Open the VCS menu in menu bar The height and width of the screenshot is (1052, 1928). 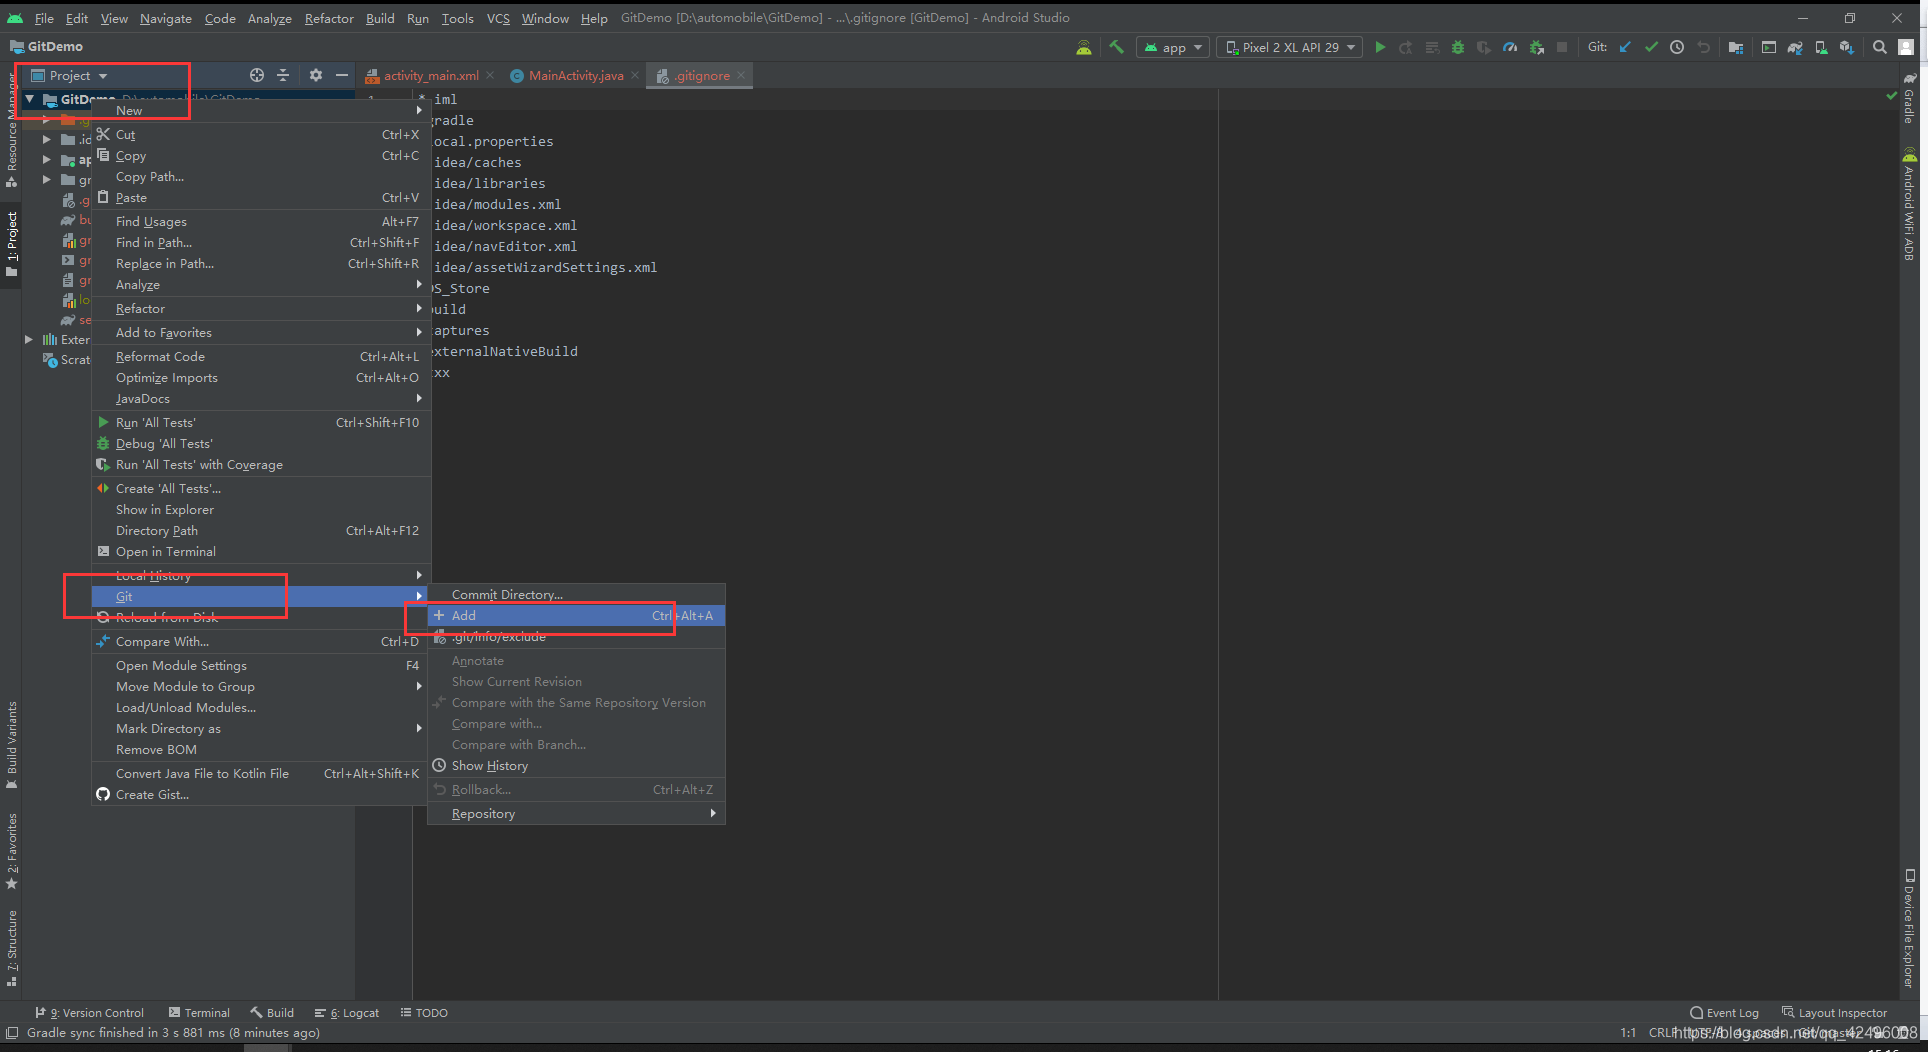tap(497, 18)
